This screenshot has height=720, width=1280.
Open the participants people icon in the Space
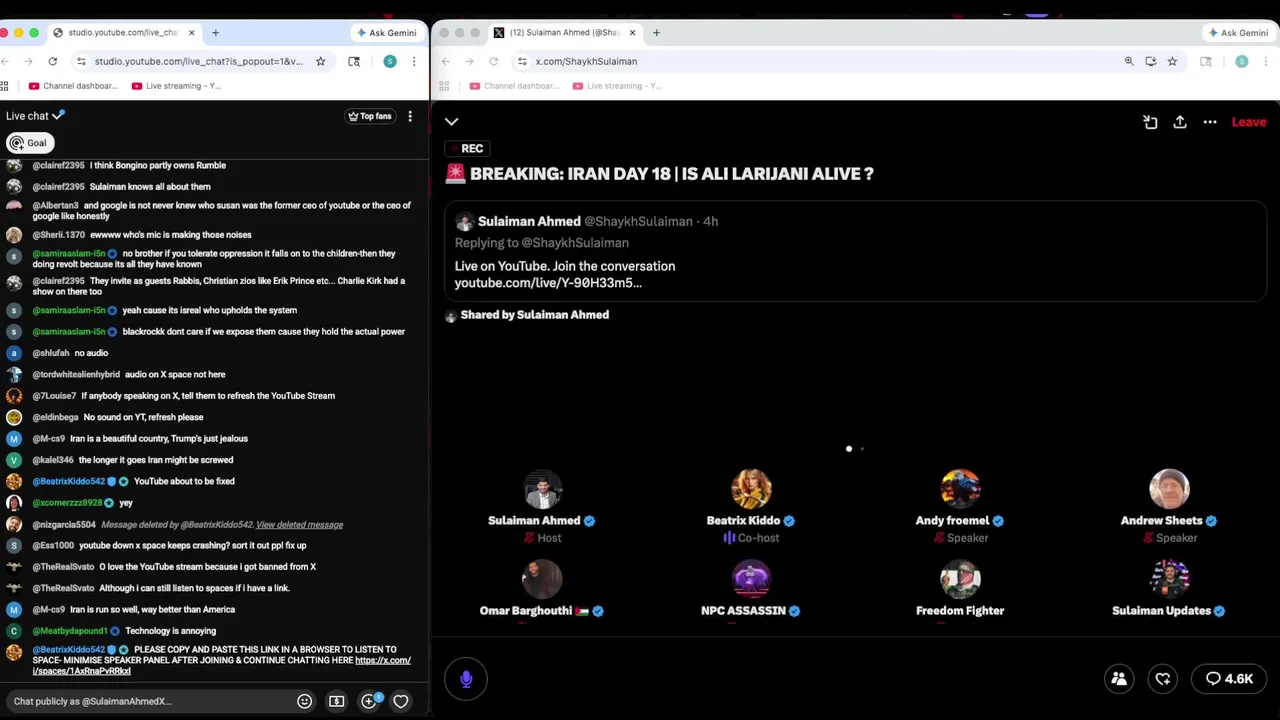[1119, 679]
